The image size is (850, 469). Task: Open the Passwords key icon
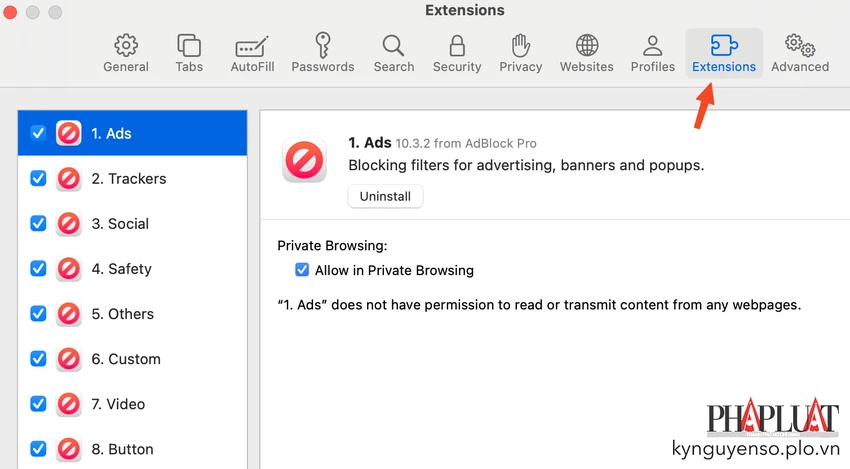[x=323, y=45]
